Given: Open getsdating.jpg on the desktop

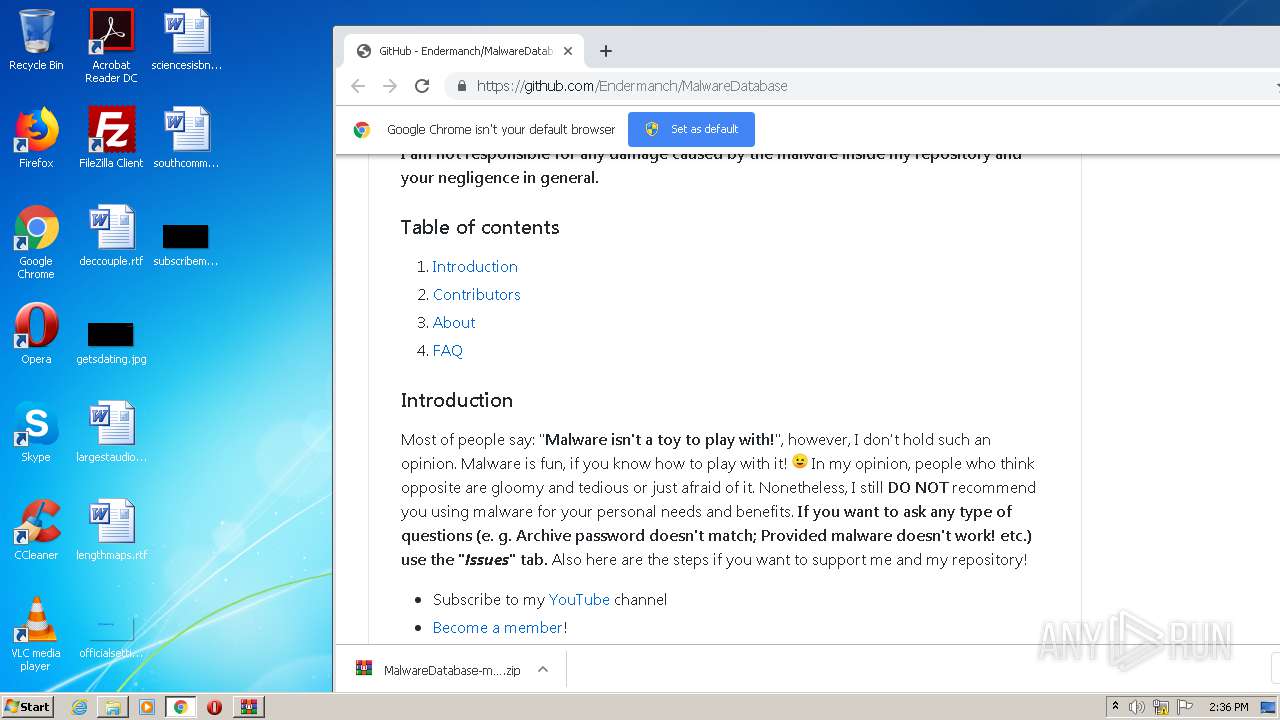Looking at the screenshot, I should tap(111, 342).
